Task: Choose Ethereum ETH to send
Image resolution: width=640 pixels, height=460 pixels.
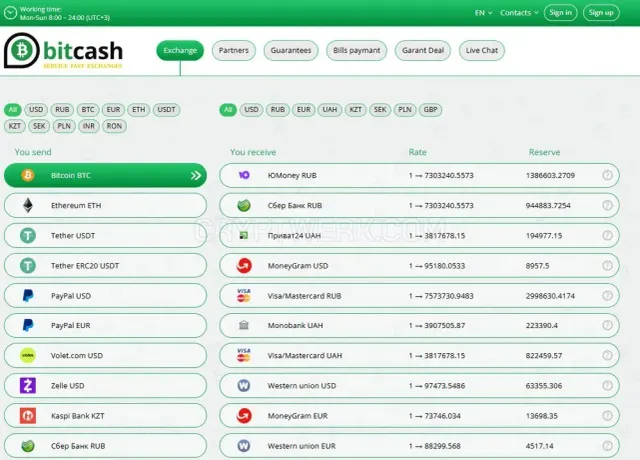Action: pos(105,205)
